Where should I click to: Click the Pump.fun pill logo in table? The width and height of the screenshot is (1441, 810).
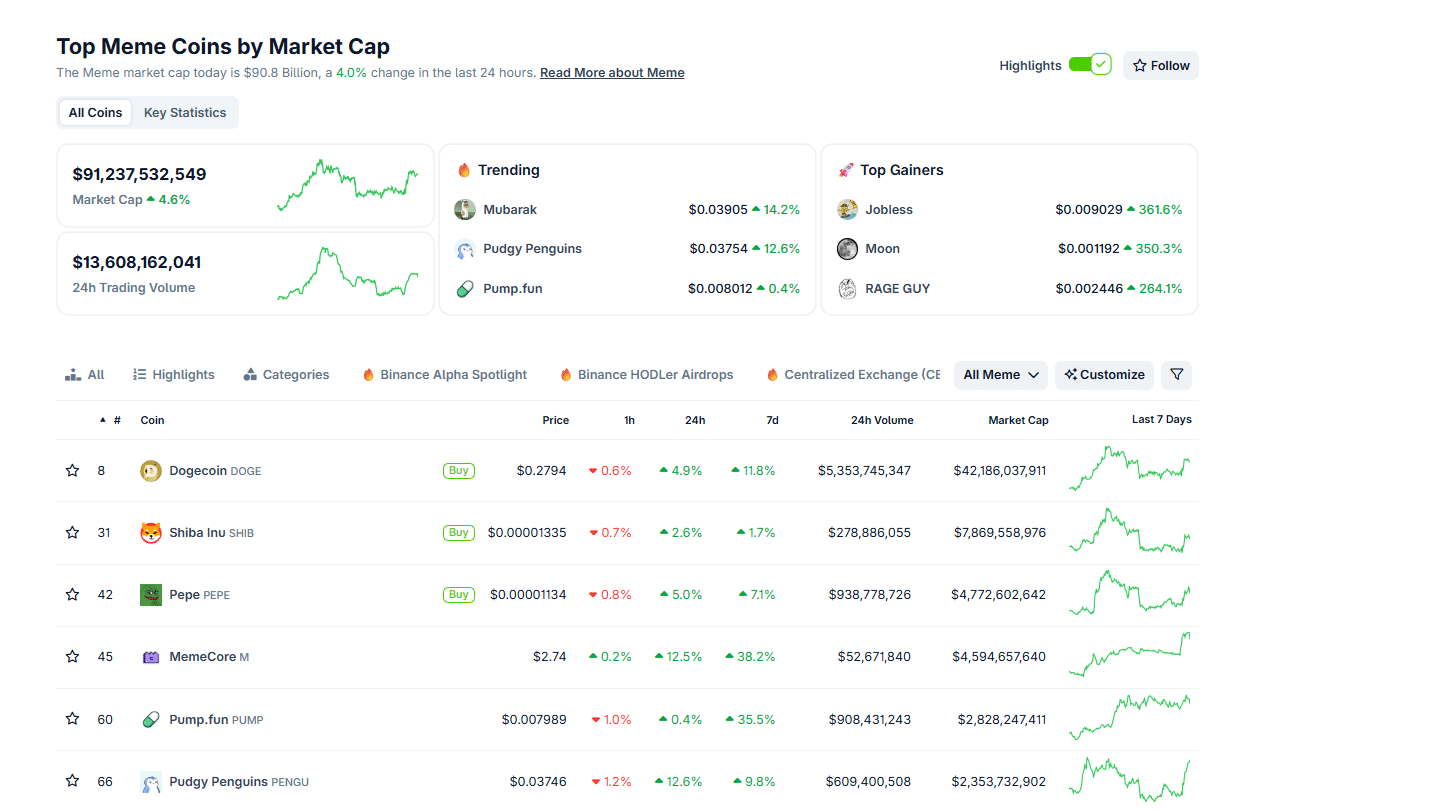click(x=151, y=719)
